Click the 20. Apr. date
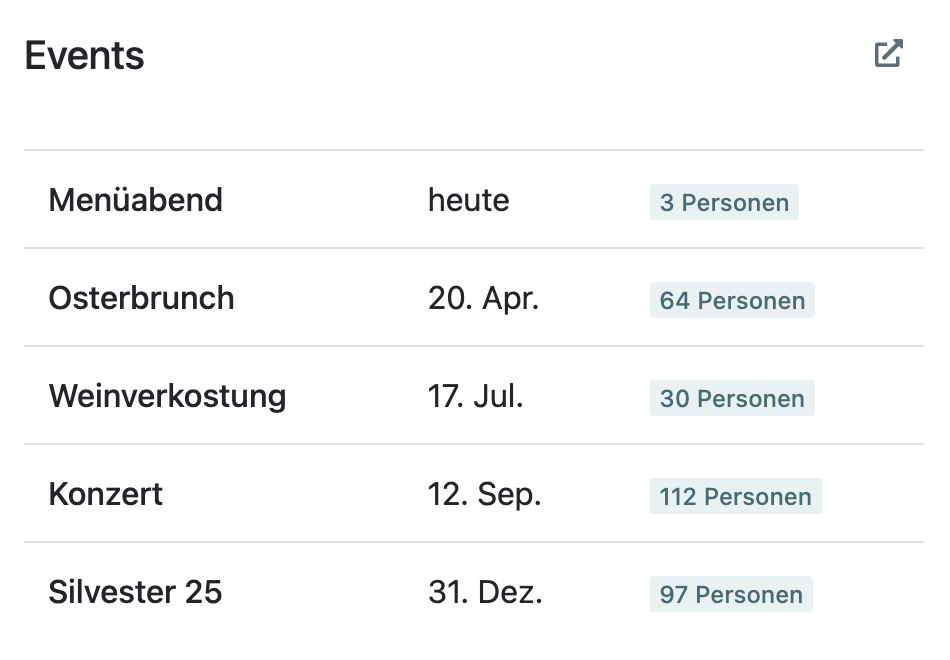This screenshot has height=660, width=950. click(483, 298)
